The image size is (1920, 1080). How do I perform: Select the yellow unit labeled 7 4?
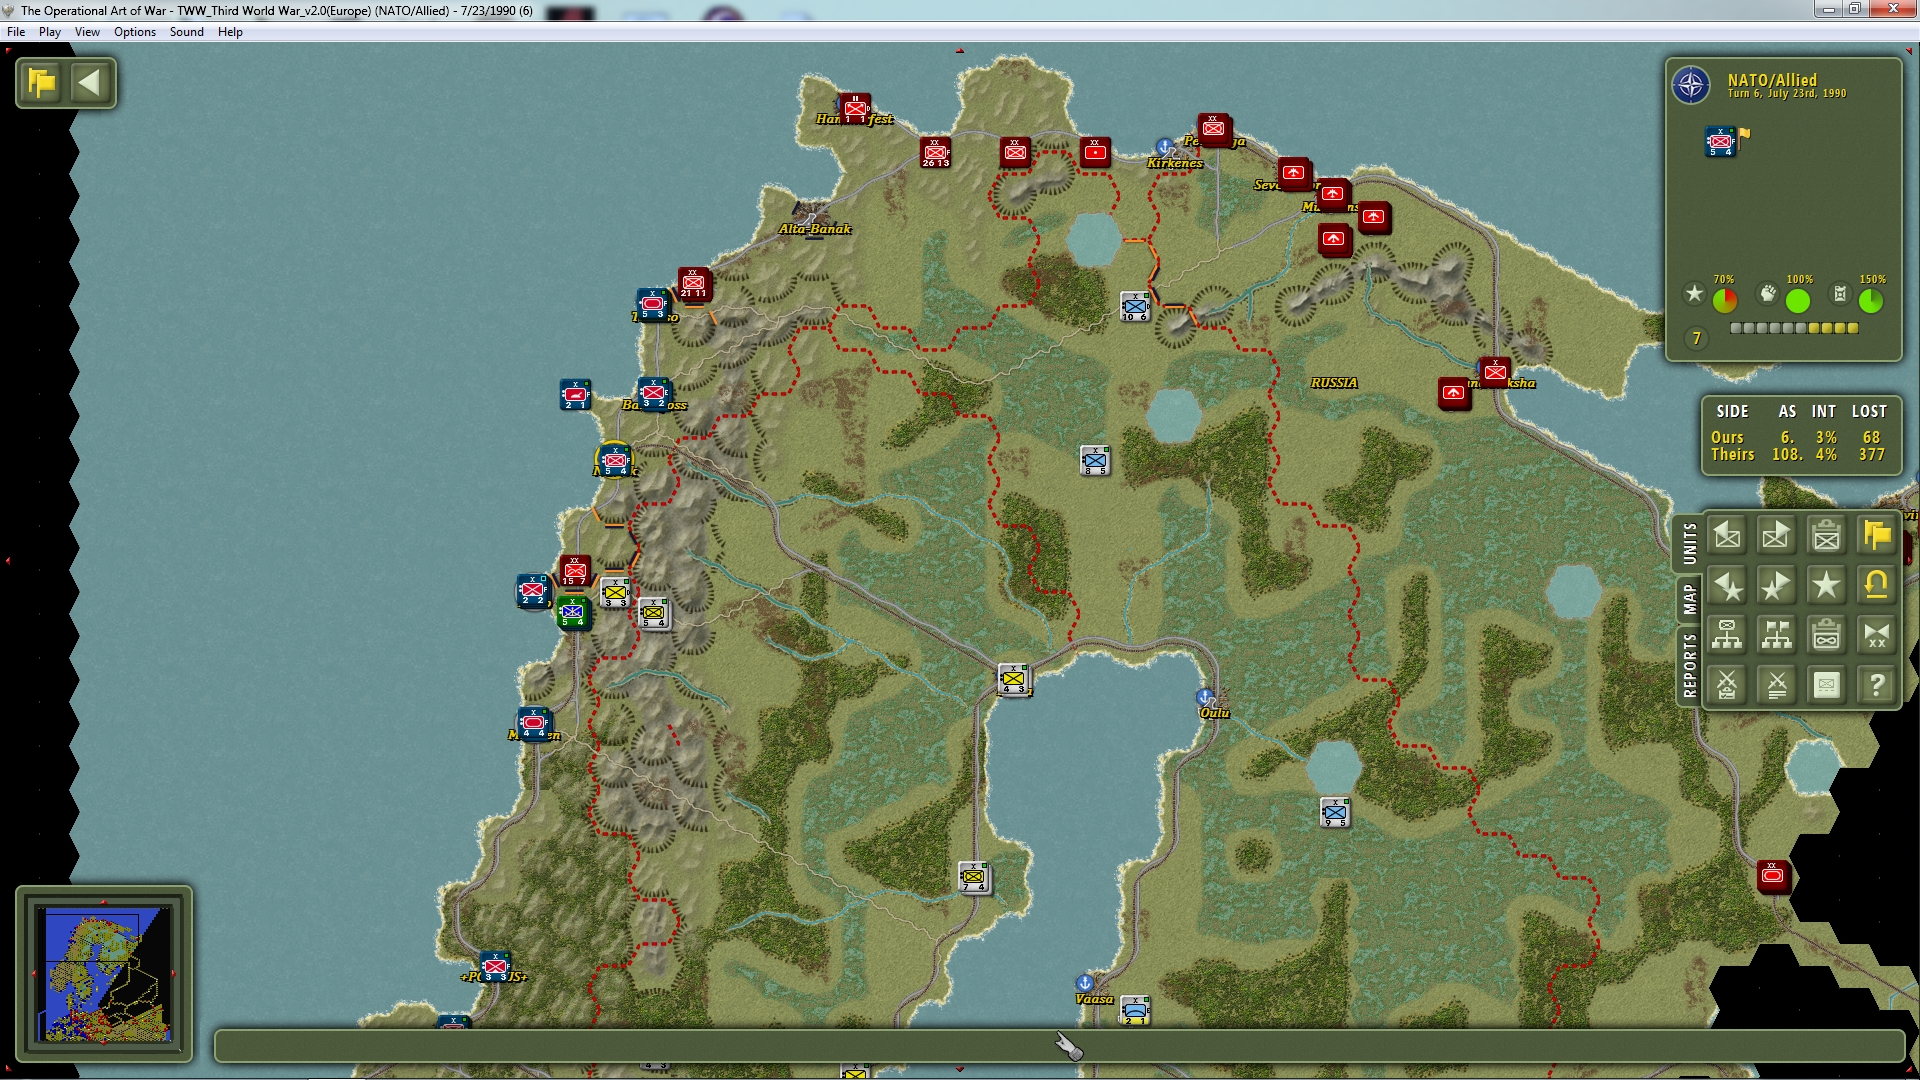[974, 878]
